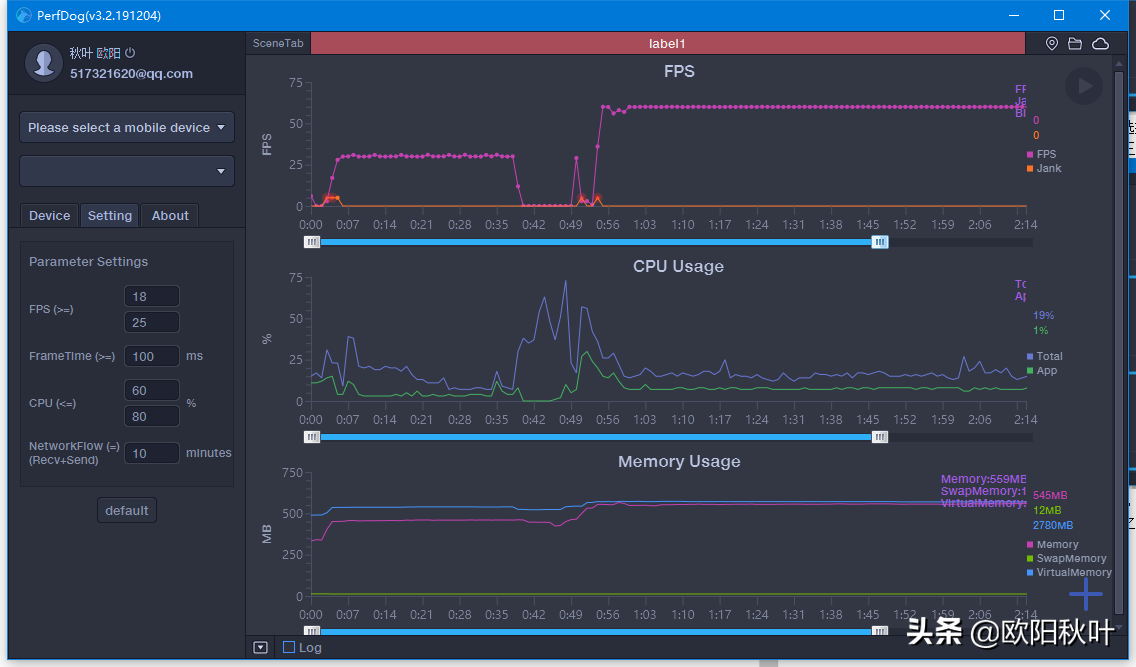This screenshot has width=1136, height=667.
Task: Start recording with the play button
Action: pyautogui.click(x=1084, y=85)
